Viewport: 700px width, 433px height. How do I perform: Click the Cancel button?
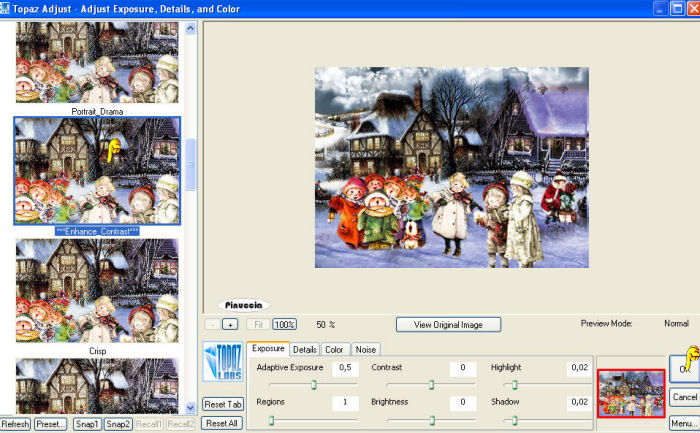pyautogui.click(x=685, y=397)
